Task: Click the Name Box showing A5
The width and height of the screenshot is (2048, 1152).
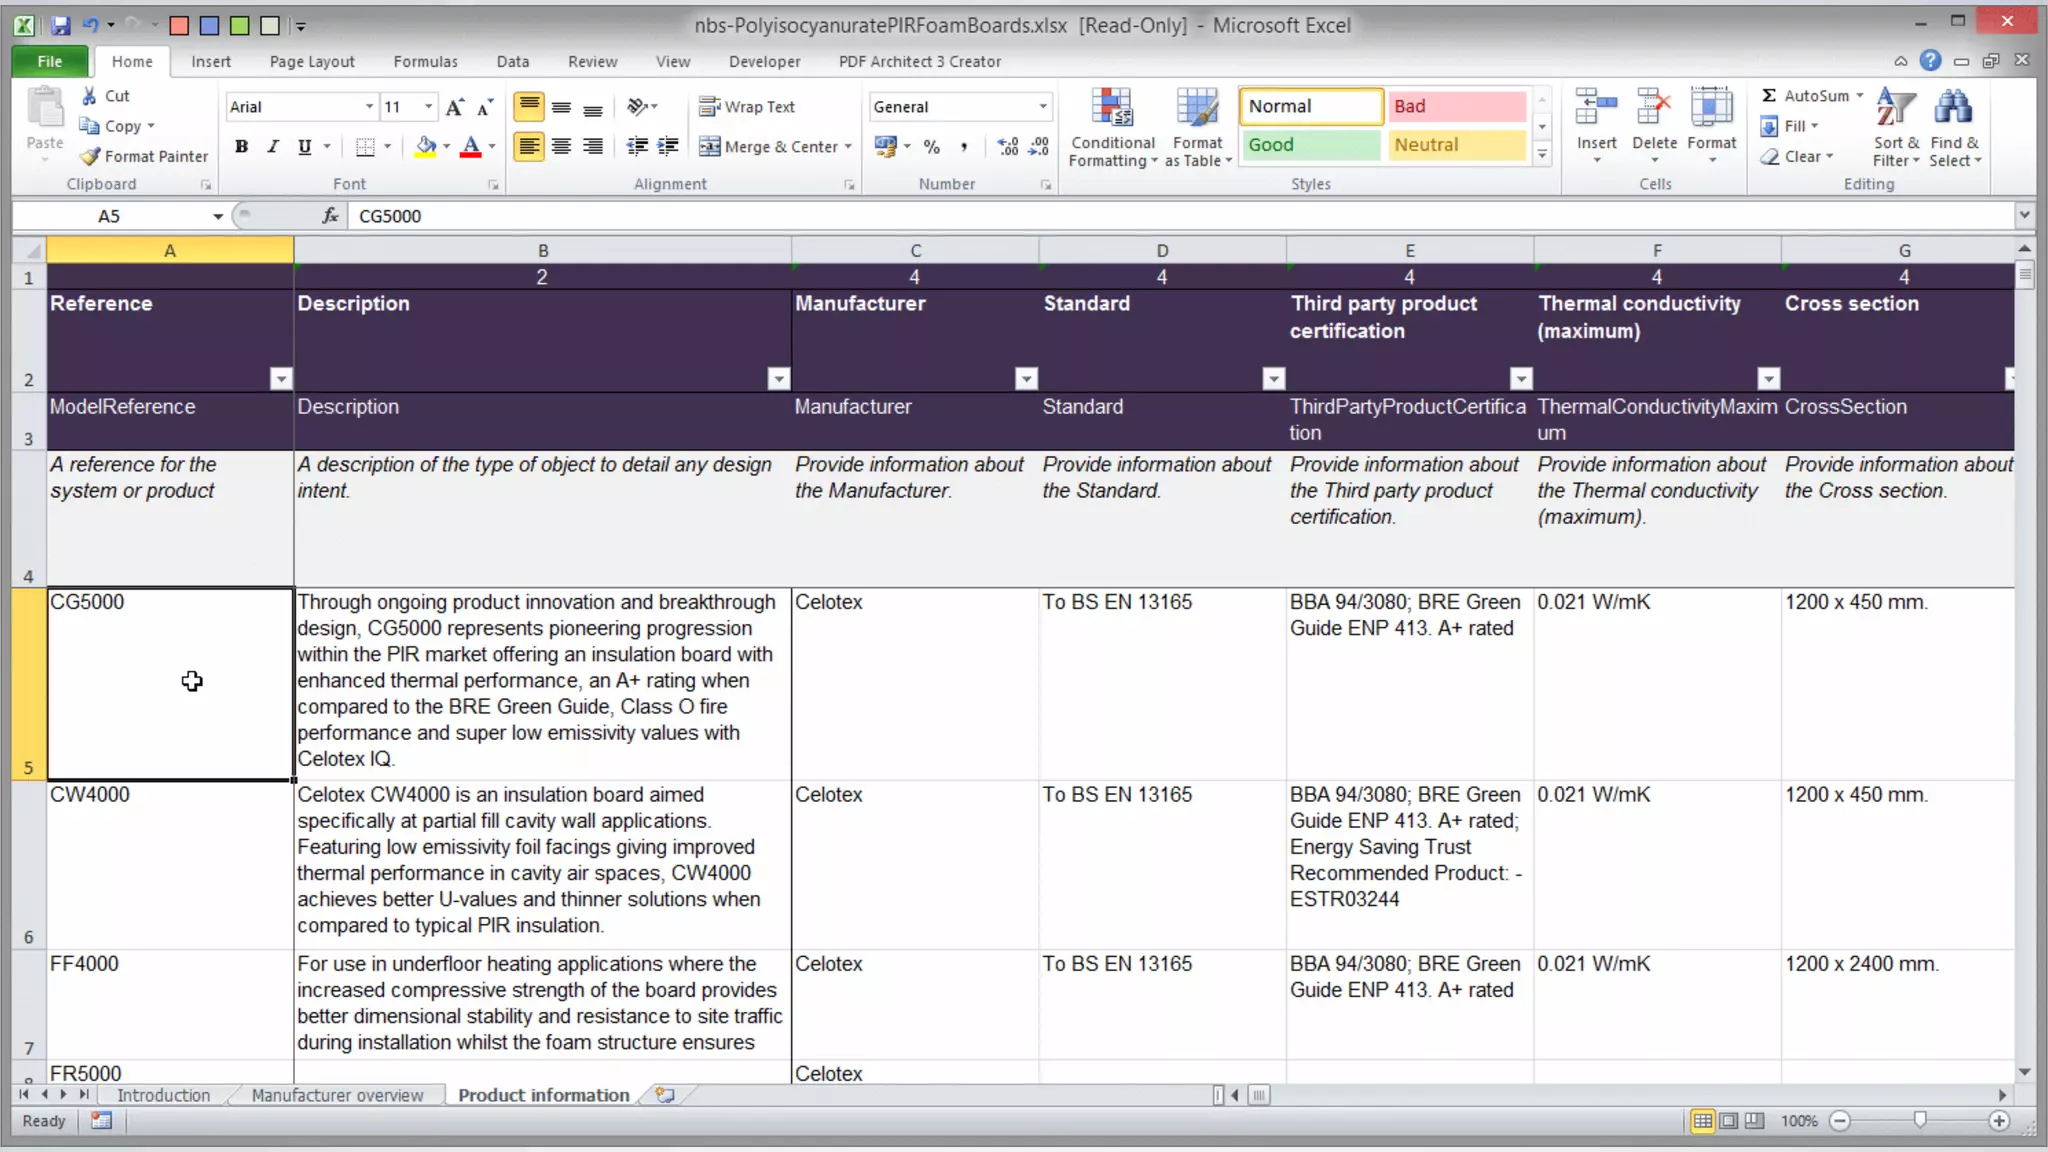Action: tap(110, 216)
